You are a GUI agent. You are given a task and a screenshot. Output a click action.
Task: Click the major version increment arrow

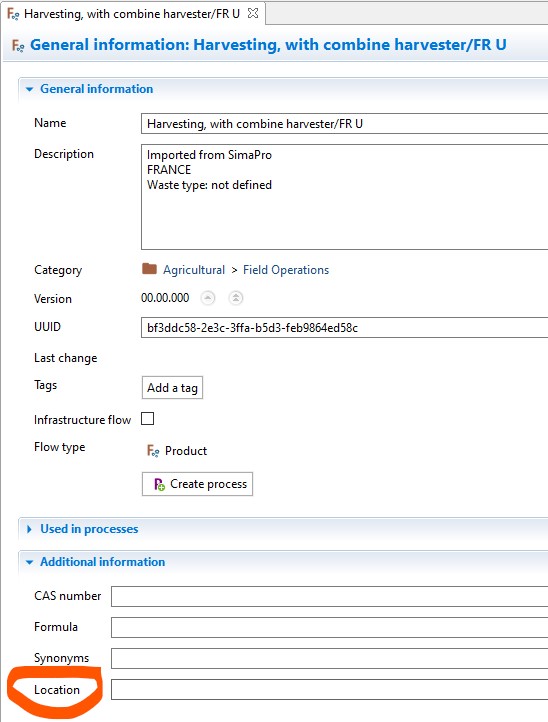pyautogui.click(x=236, y=298)
